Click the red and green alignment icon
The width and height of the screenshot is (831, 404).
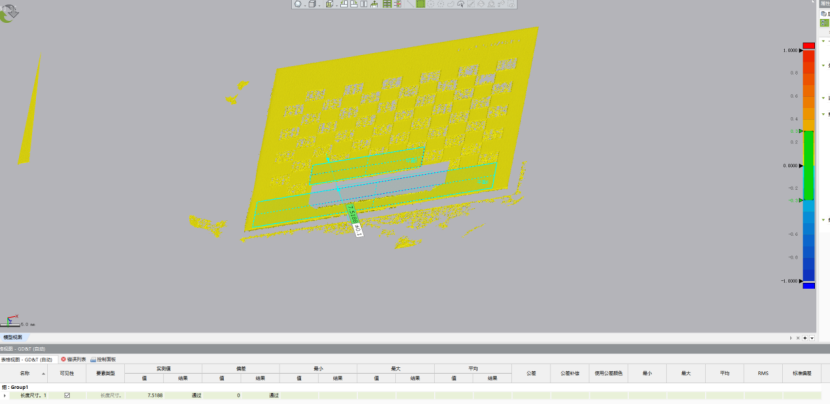click(x=397, y=4)
